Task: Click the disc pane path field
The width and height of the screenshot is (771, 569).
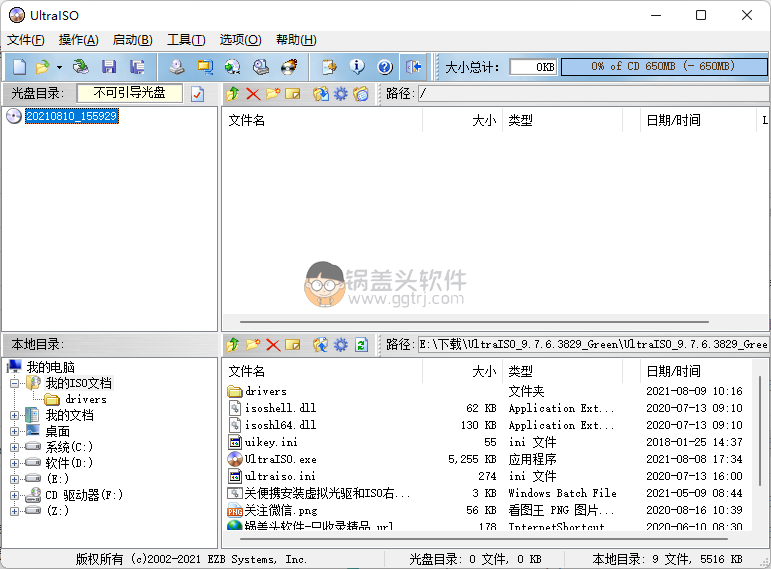Action: (x=594, y=93)
